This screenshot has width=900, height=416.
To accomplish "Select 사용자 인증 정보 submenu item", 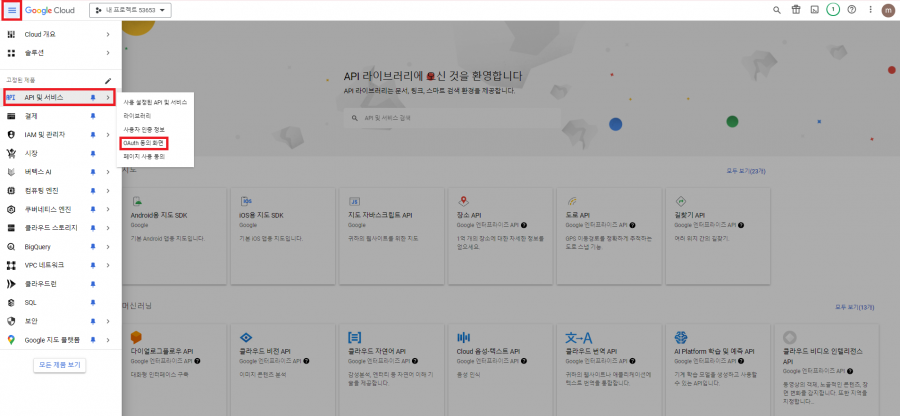I will pos(146,129).
